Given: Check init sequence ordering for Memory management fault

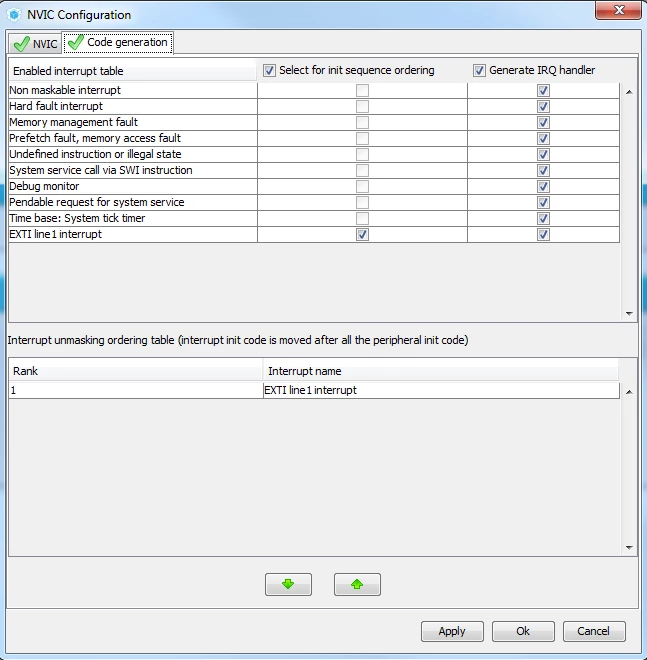Looking at the screenshot, I should tap(362, 122).
